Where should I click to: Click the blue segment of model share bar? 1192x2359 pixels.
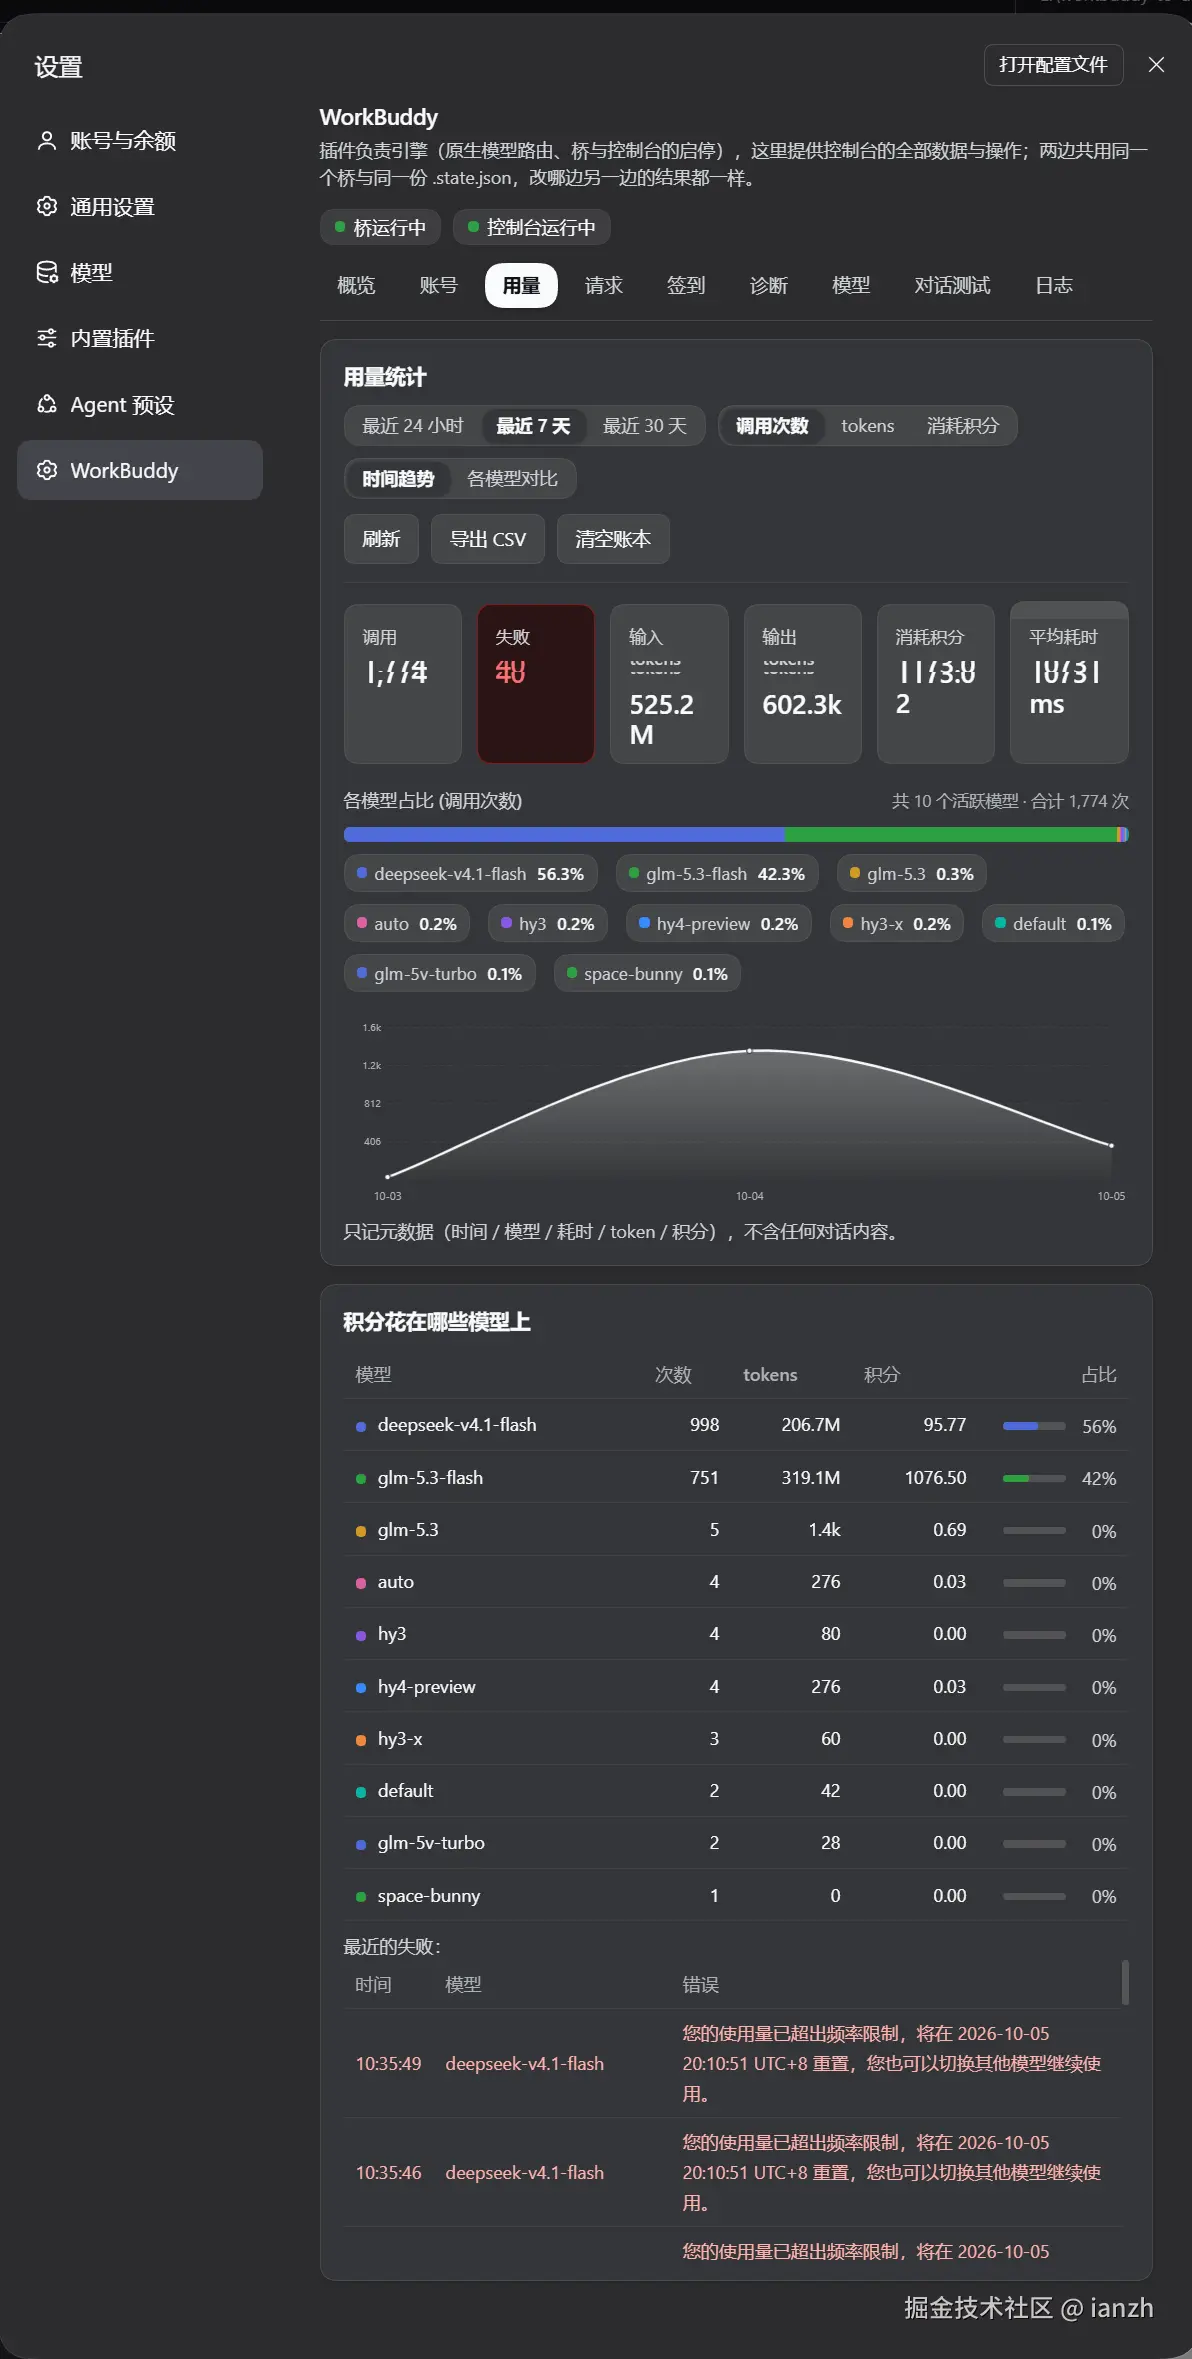click(564, 835)
